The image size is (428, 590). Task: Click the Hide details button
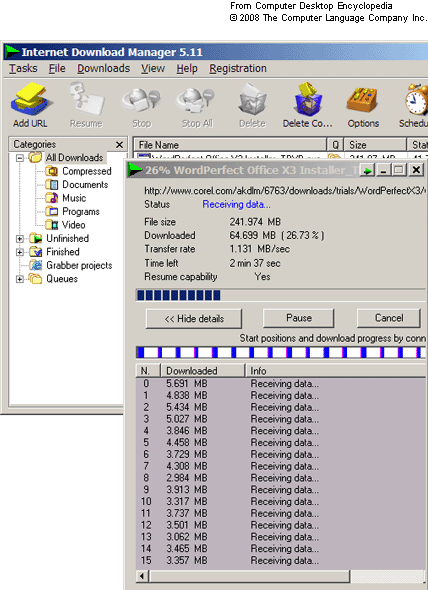[194, 319]
